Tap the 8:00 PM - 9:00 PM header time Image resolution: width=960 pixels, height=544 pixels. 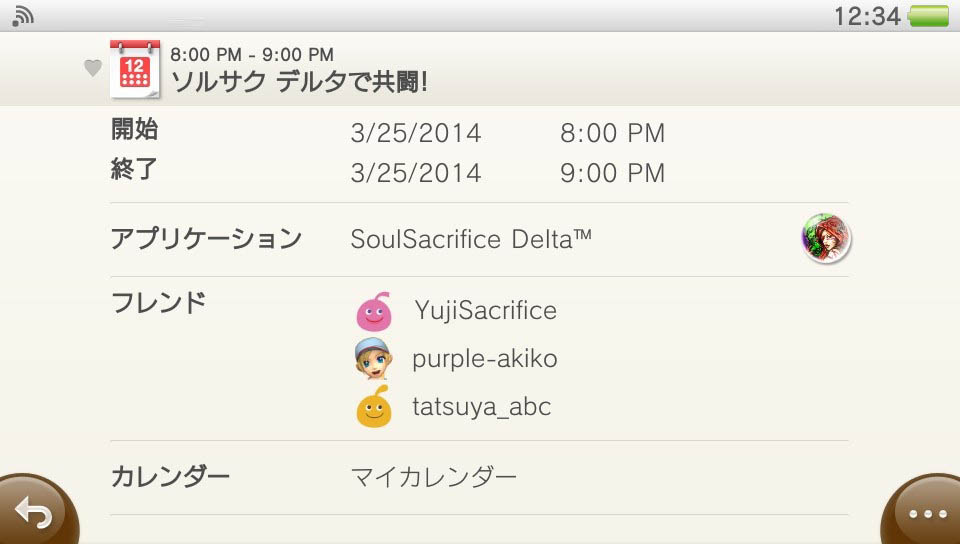click(252, 54)
